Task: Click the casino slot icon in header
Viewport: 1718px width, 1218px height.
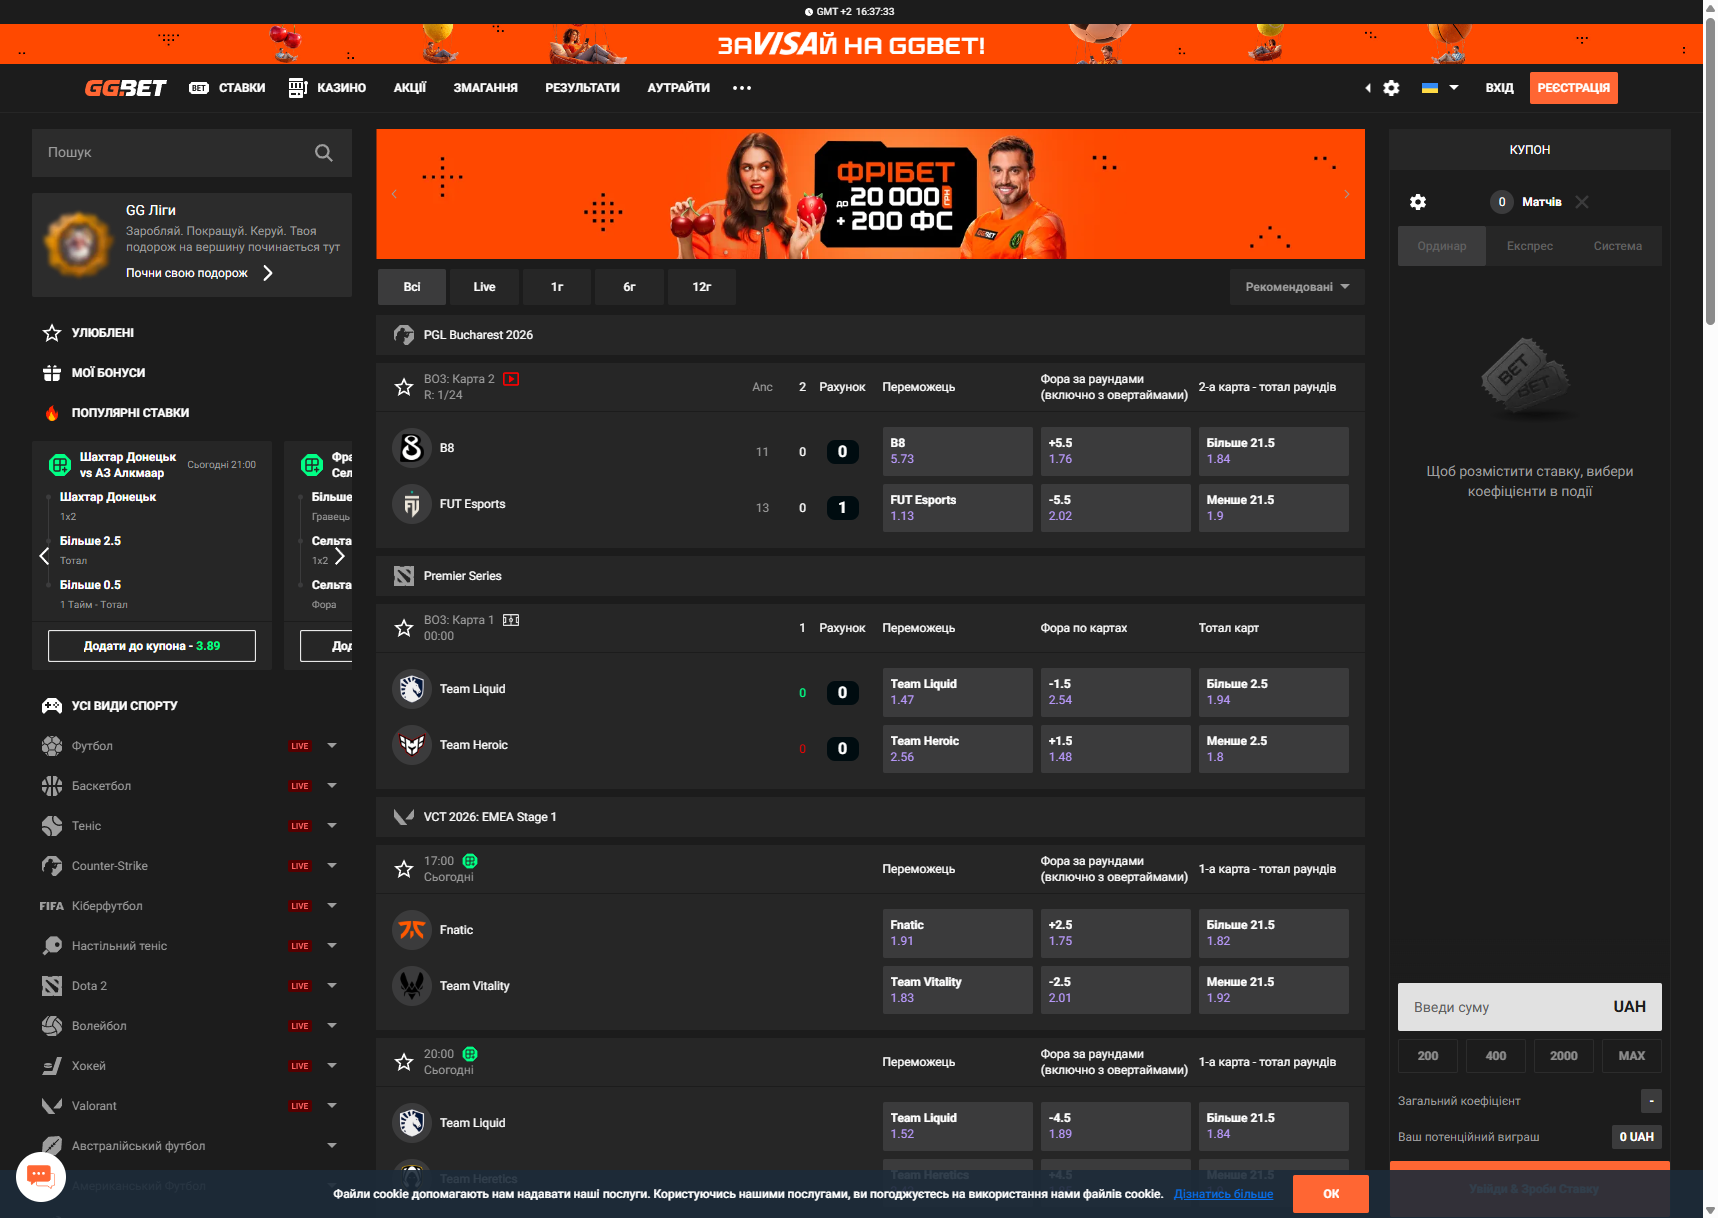Action: (x=298, y=88)
